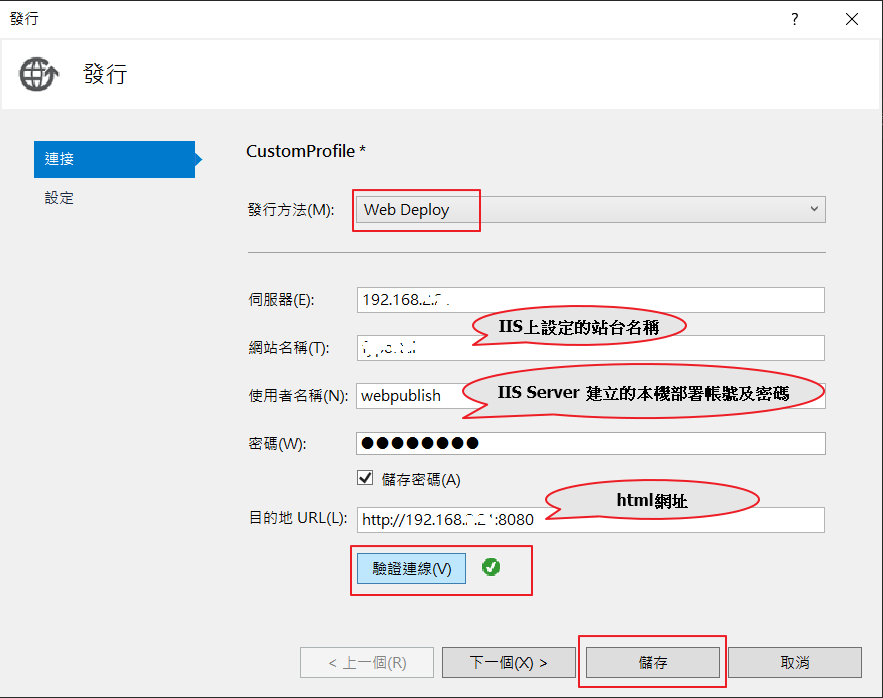Switch to the 設定 tab
The width and height of the screenshot is (883, 698).
pyautogui.click(x=60, y=198)
